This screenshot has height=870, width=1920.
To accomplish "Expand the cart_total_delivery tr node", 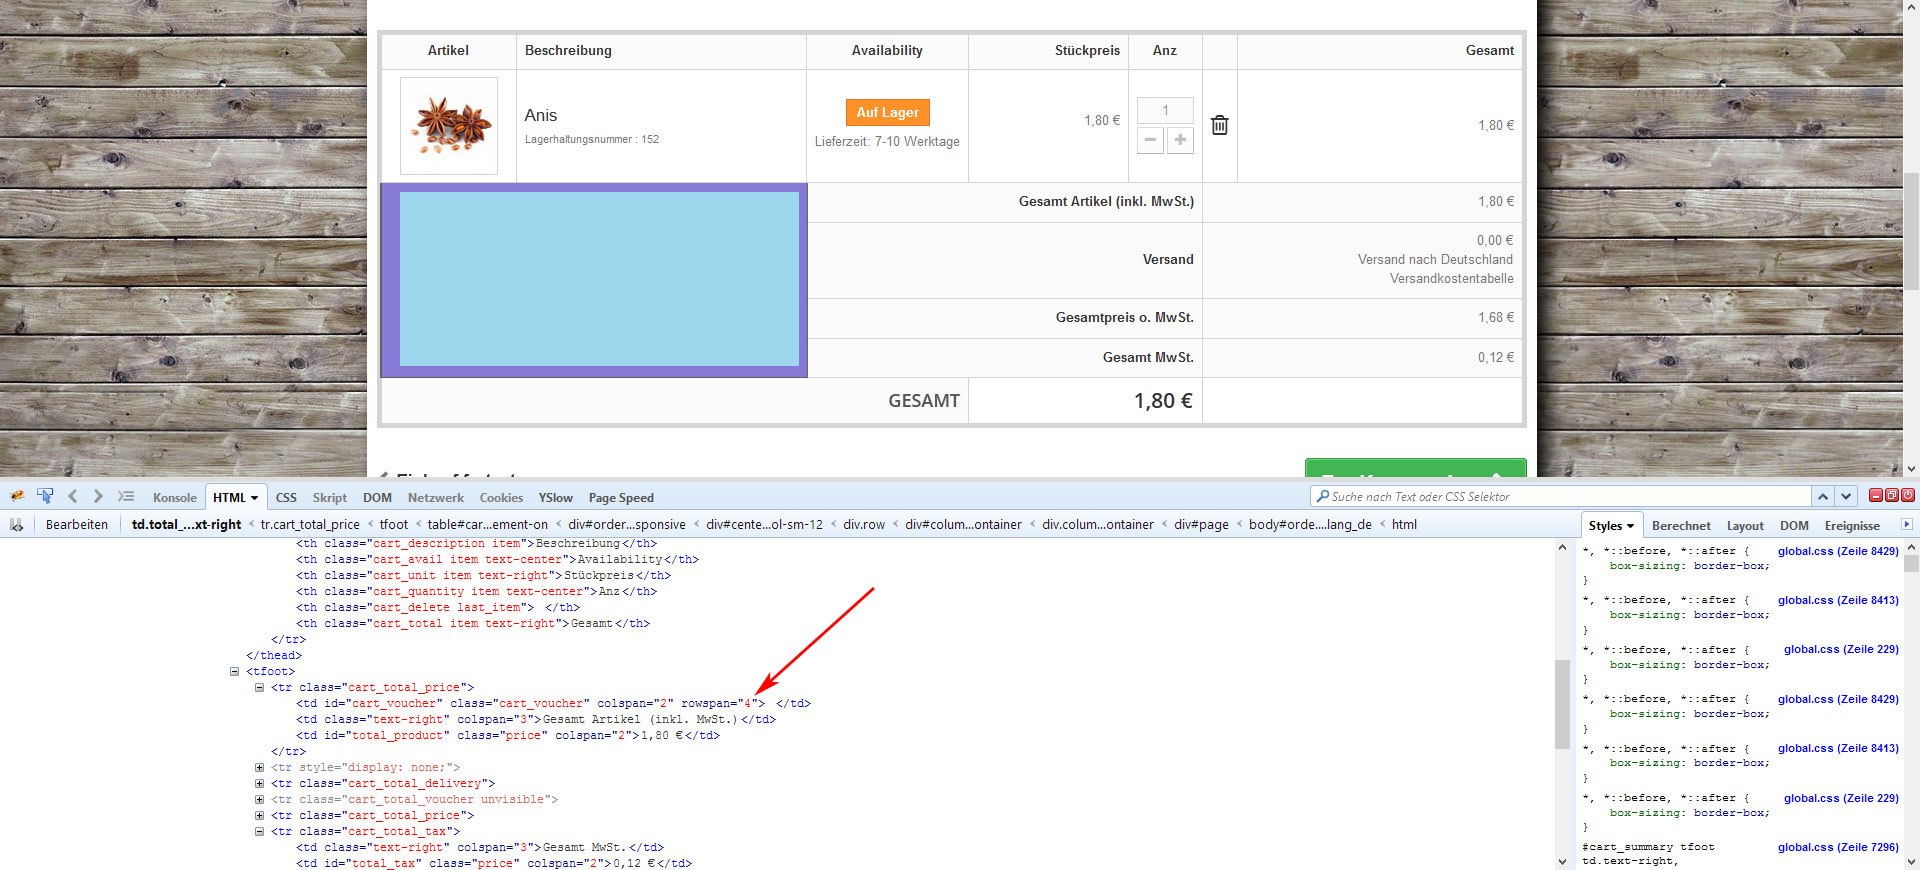I will coord(260,784).
